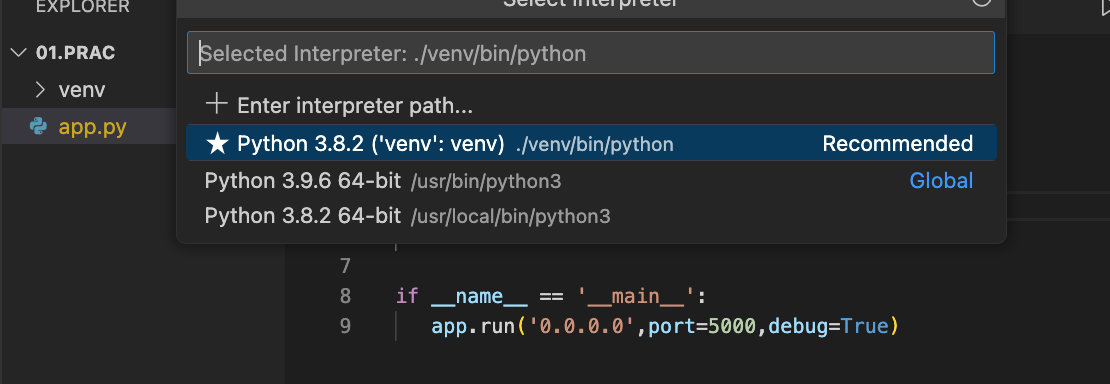Screen dimensions: 1110x384
Task: Expand the venv folder chevron
Action: point(40,90)
